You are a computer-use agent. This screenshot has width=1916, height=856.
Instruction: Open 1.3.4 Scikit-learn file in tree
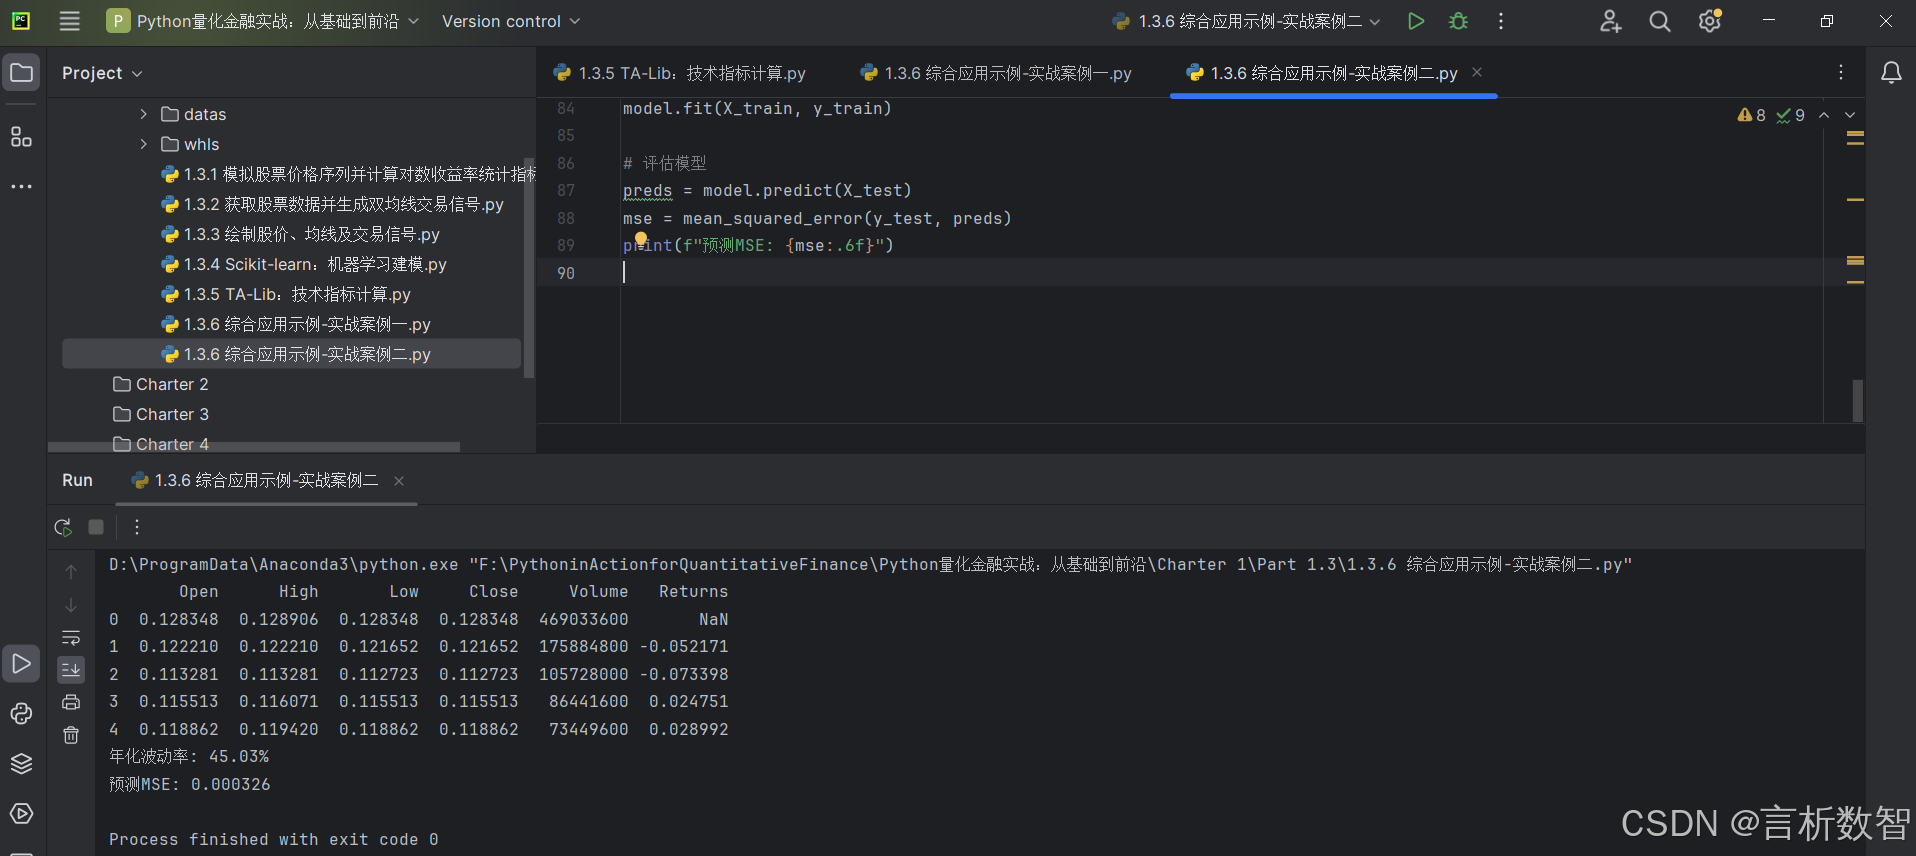[x=304, y=264]
